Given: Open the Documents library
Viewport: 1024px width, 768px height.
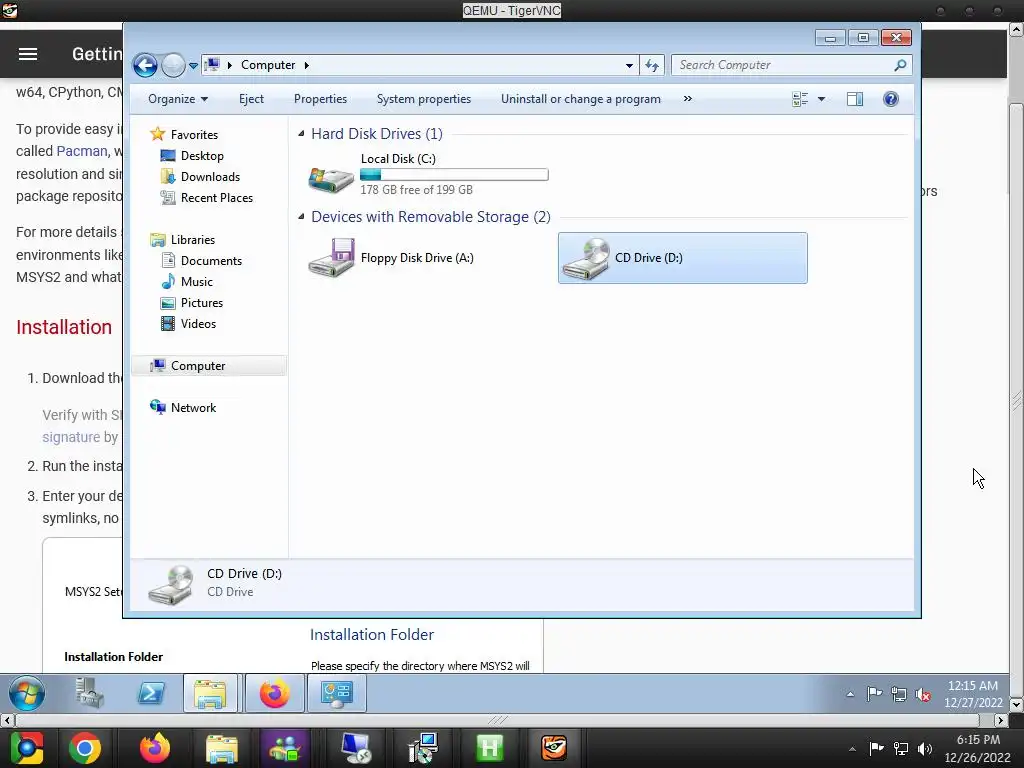Looking at the screenshot, I should pyautogui.click(x=211, y=261).
